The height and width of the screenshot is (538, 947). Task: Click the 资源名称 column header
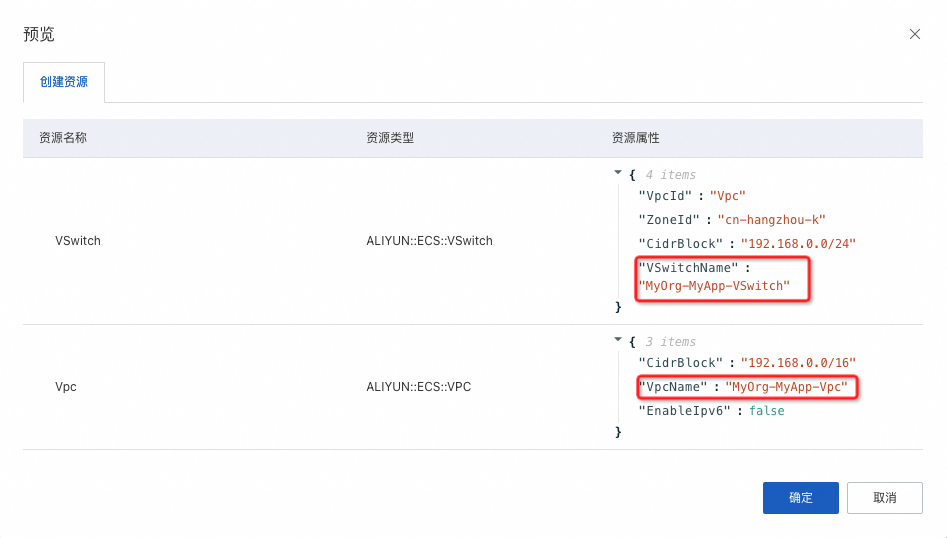click(63, 138)
